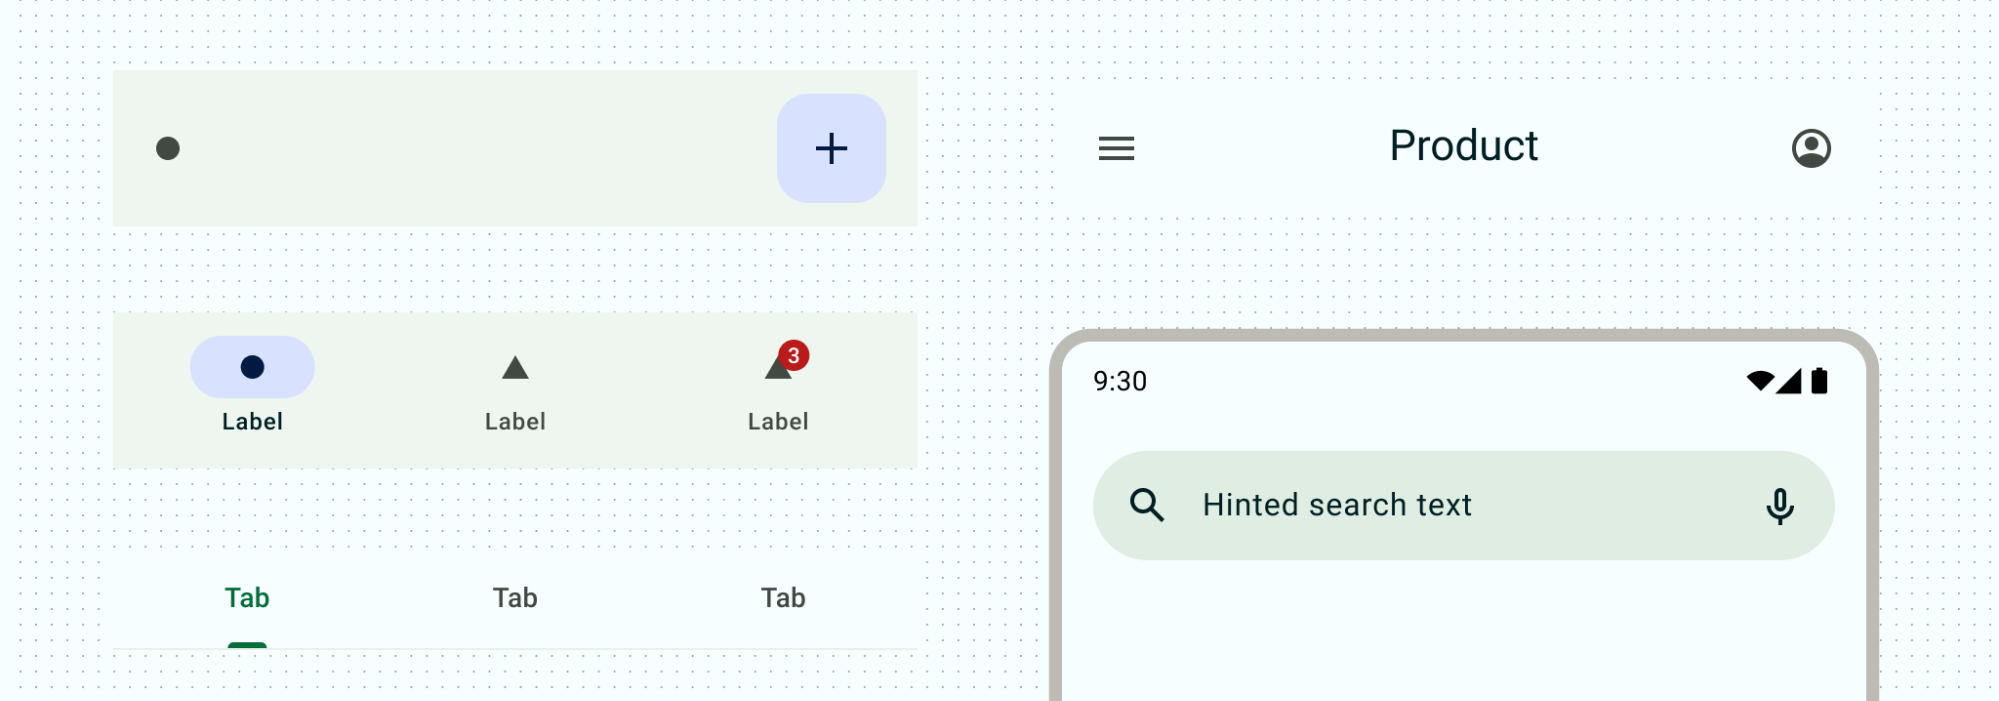
Task: Click the Product title heading
Action: click(x=1463, y=146)
